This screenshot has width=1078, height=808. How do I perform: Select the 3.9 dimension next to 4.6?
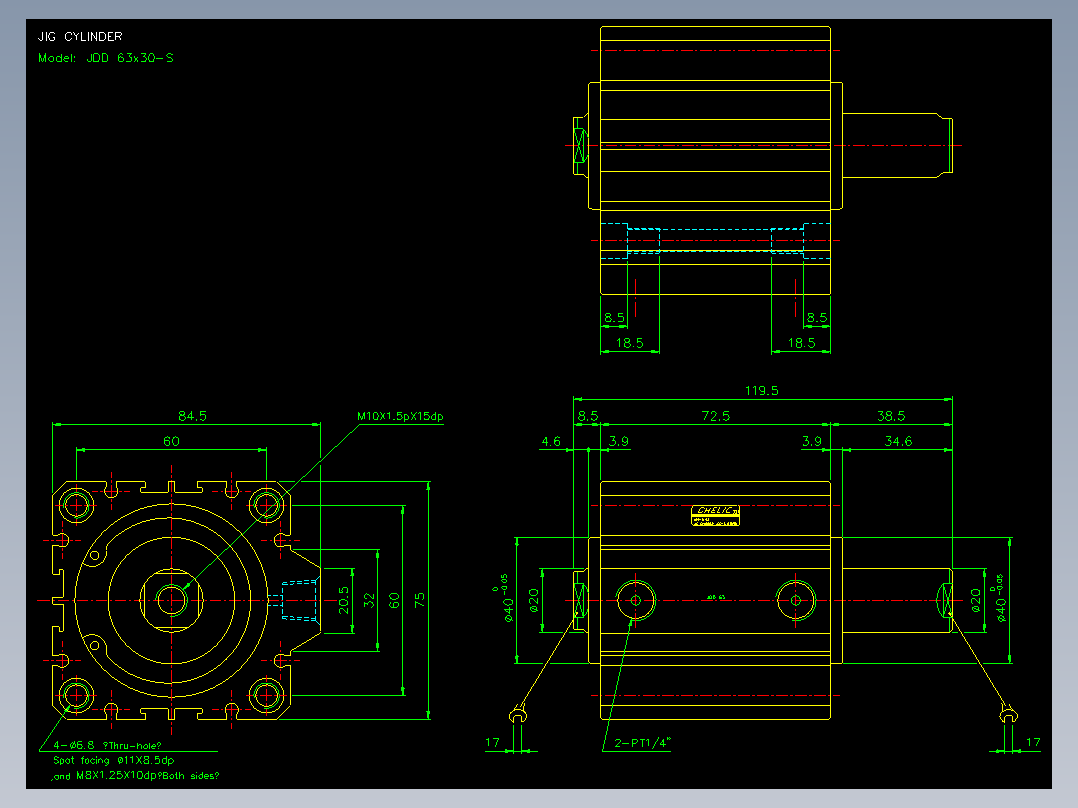point(619,441)
